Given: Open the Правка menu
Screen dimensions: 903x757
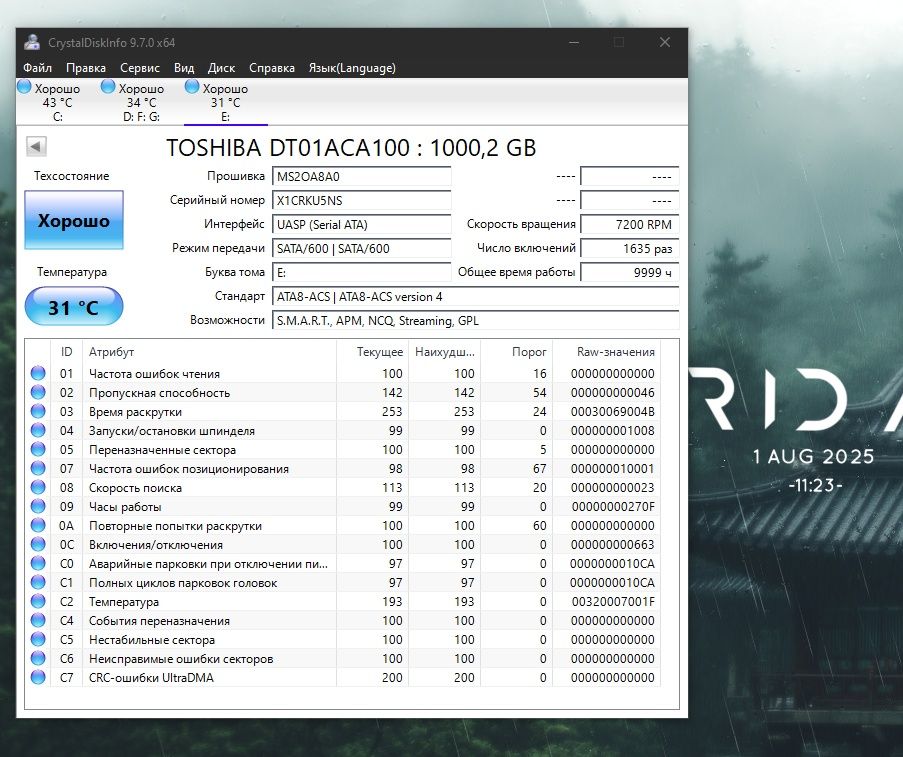Looking at the screenshot, I should 86,68.
